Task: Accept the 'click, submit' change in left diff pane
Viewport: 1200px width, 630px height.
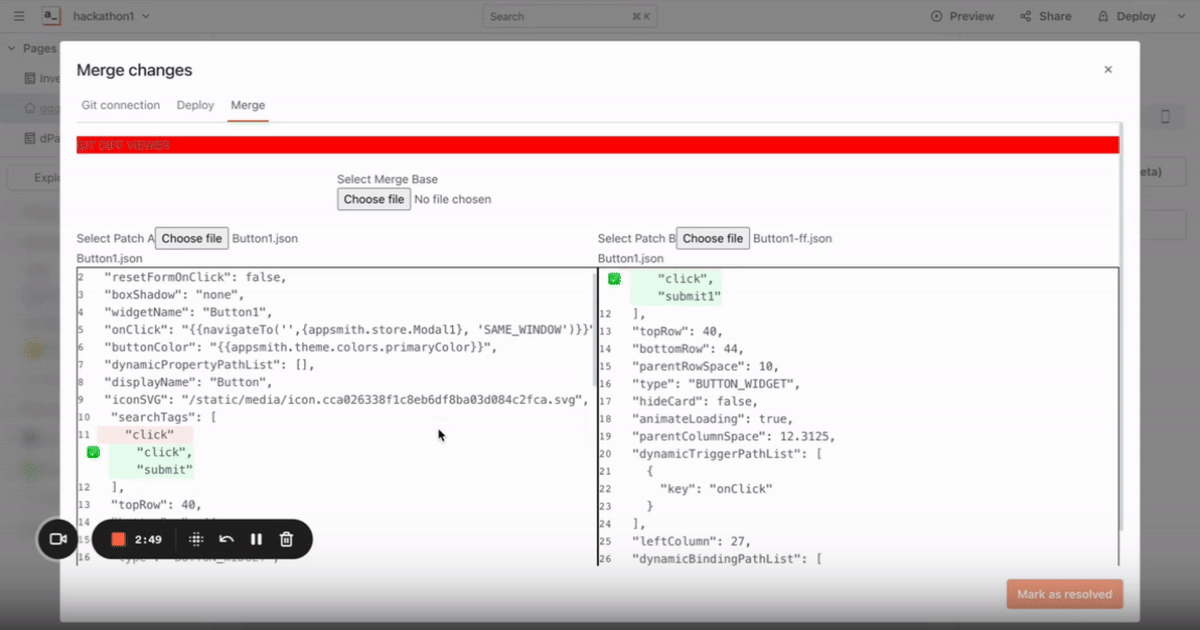Action: coord(93,452)
